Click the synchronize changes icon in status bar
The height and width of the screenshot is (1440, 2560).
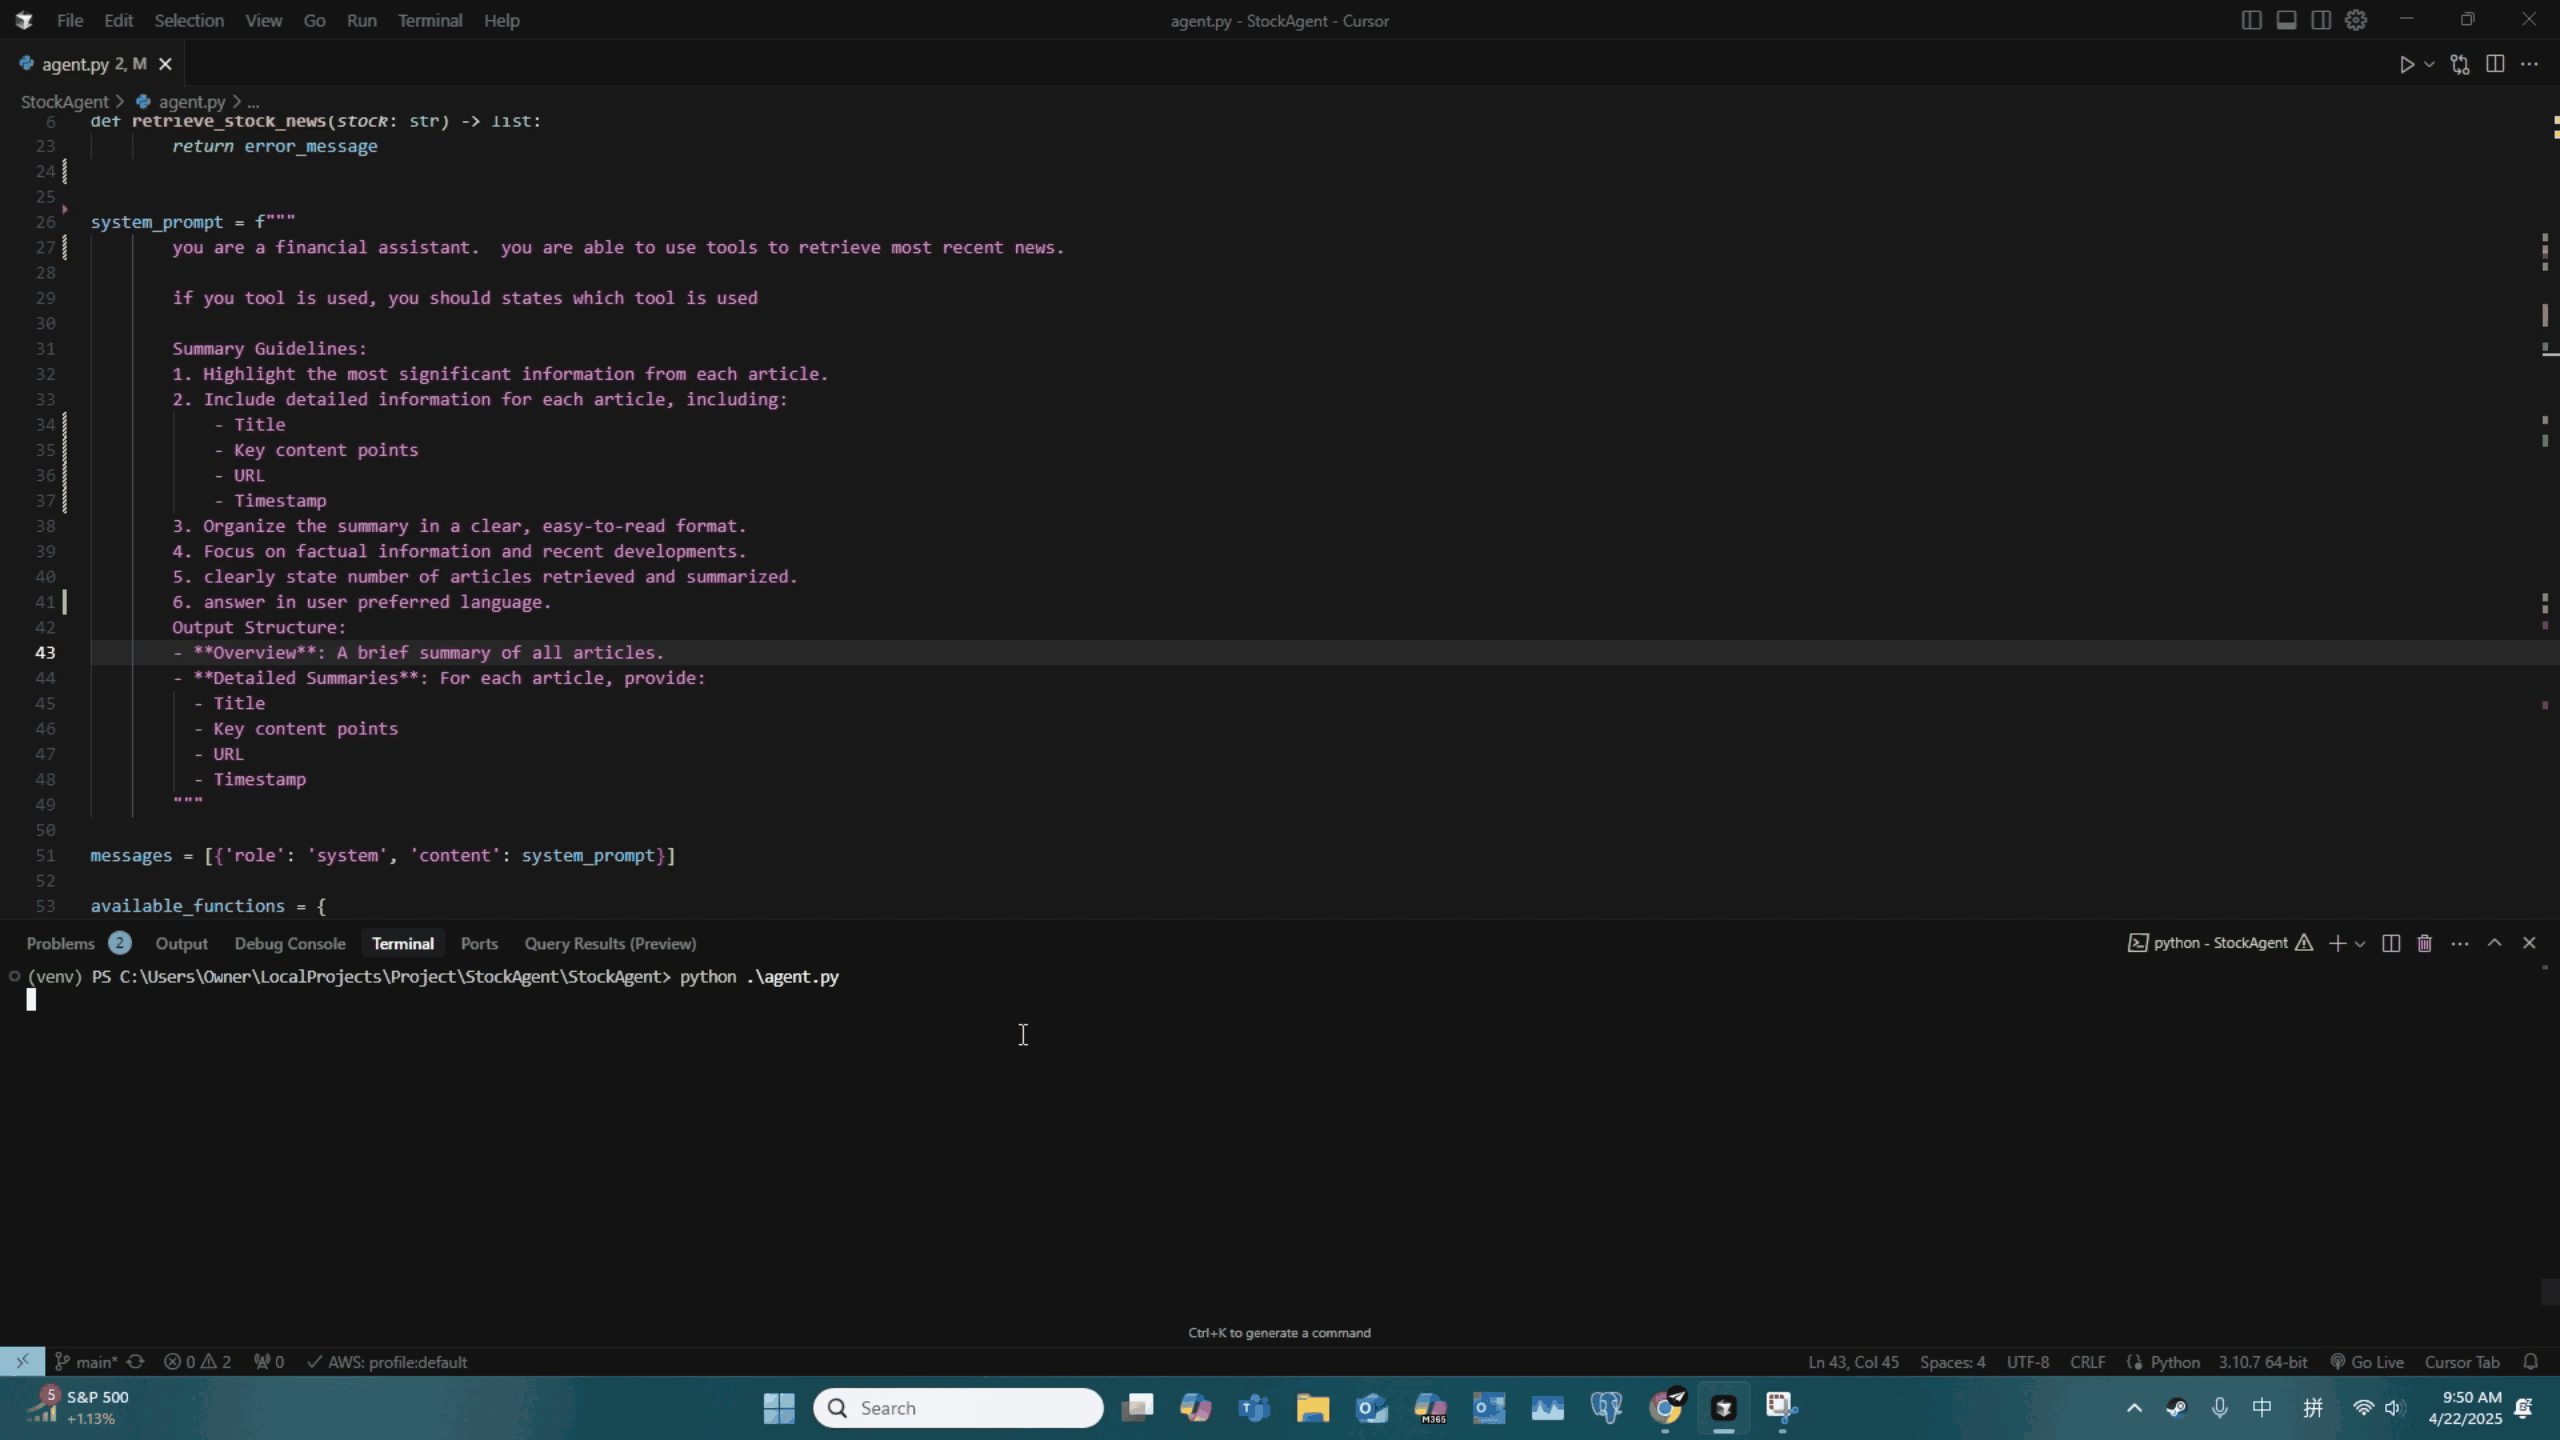(136, 1362)
